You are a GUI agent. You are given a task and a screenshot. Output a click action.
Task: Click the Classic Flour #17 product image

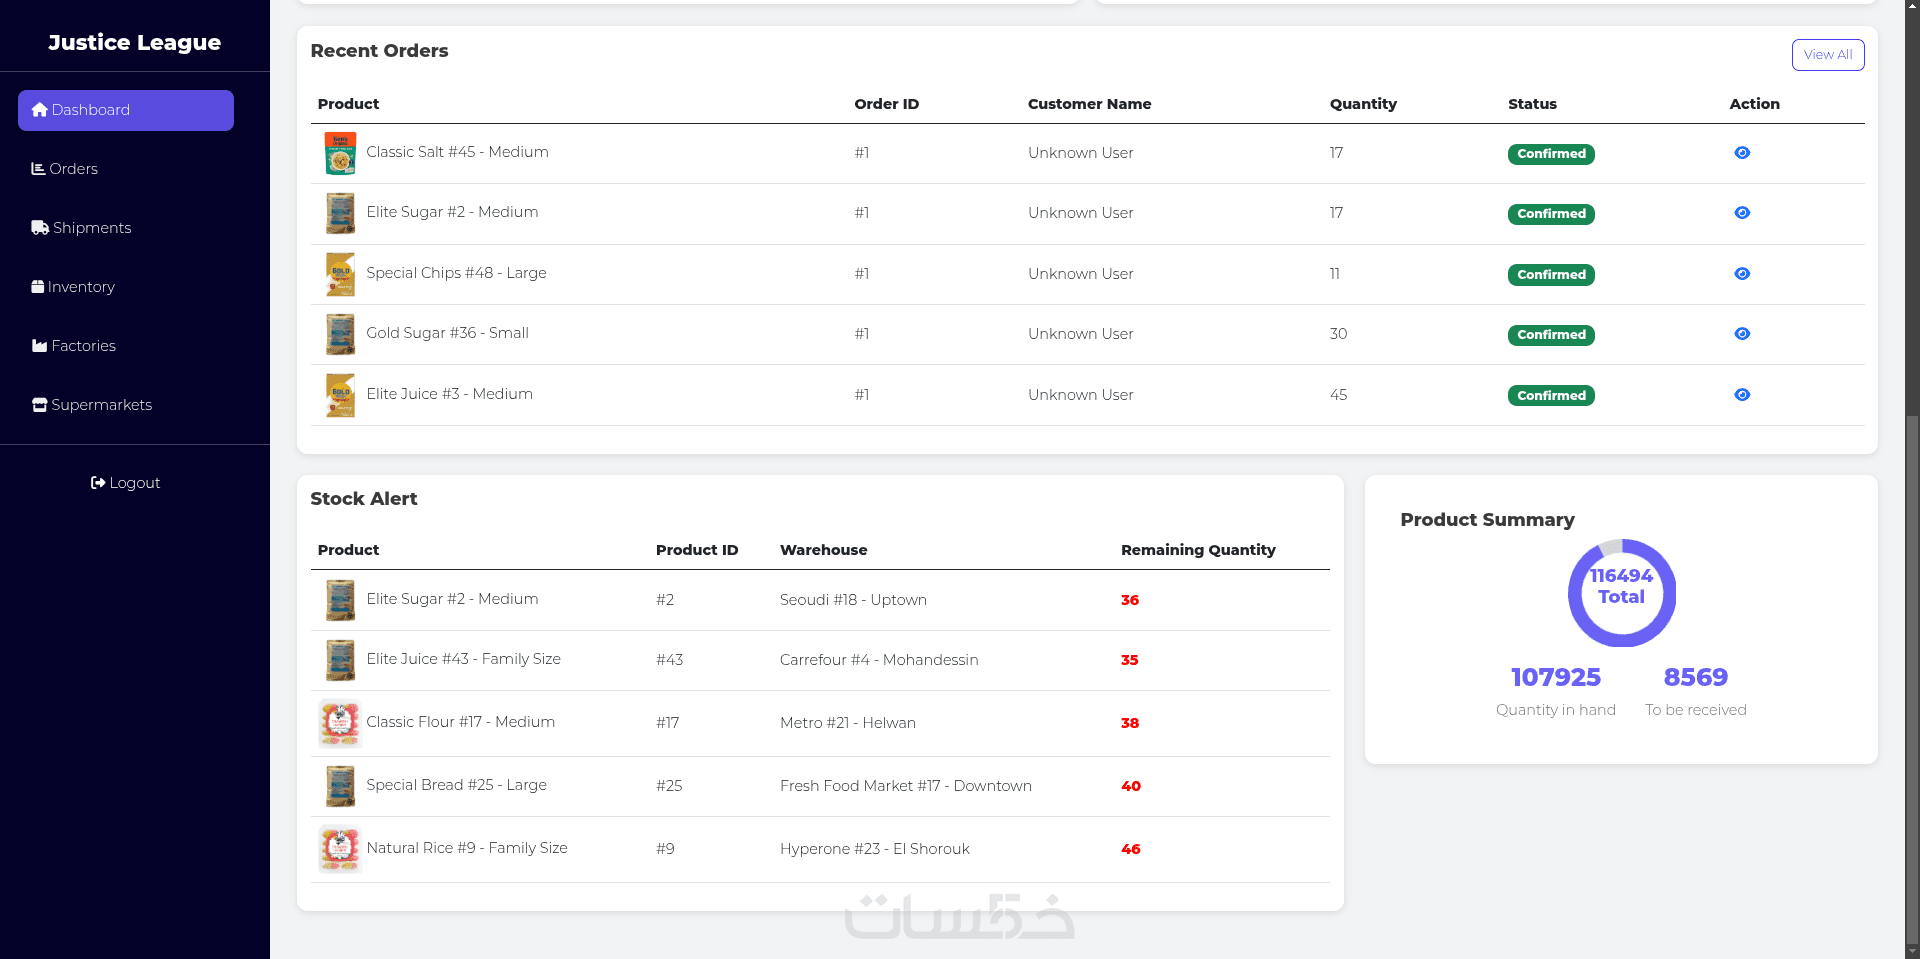coord(340,723)
